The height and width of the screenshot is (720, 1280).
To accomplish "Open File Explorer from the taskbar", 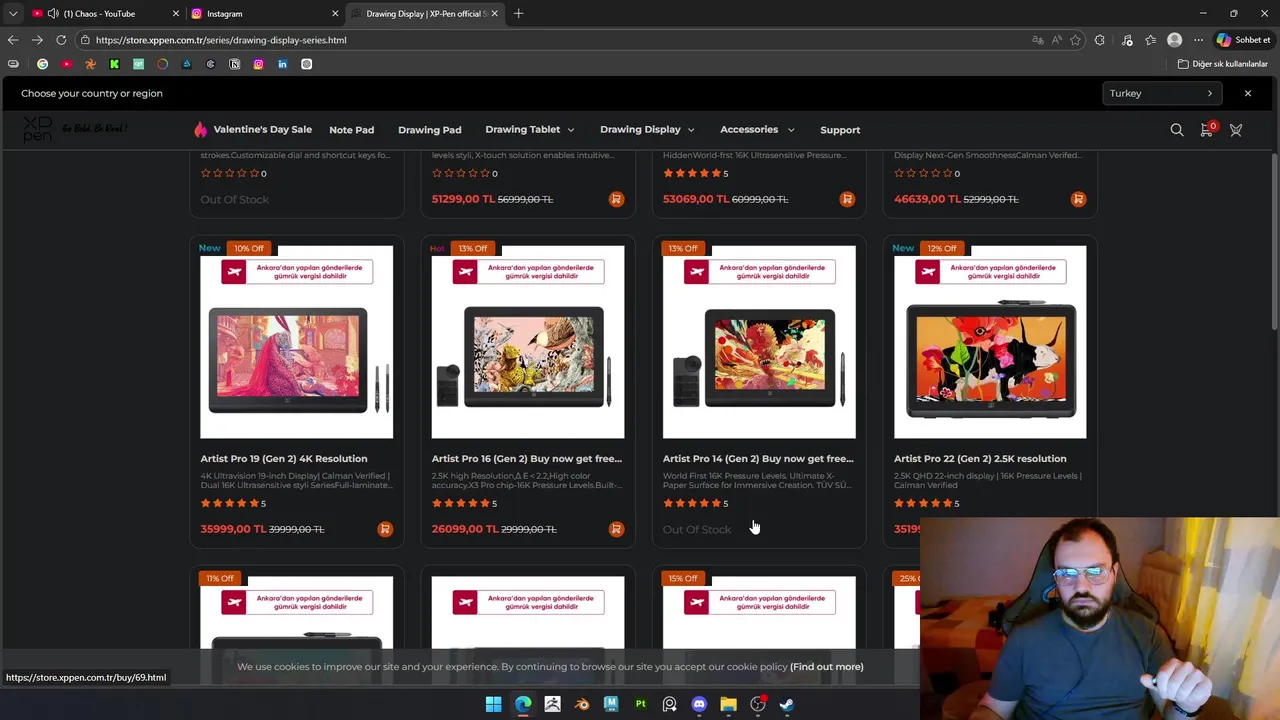I will click(x=728, y=704).
